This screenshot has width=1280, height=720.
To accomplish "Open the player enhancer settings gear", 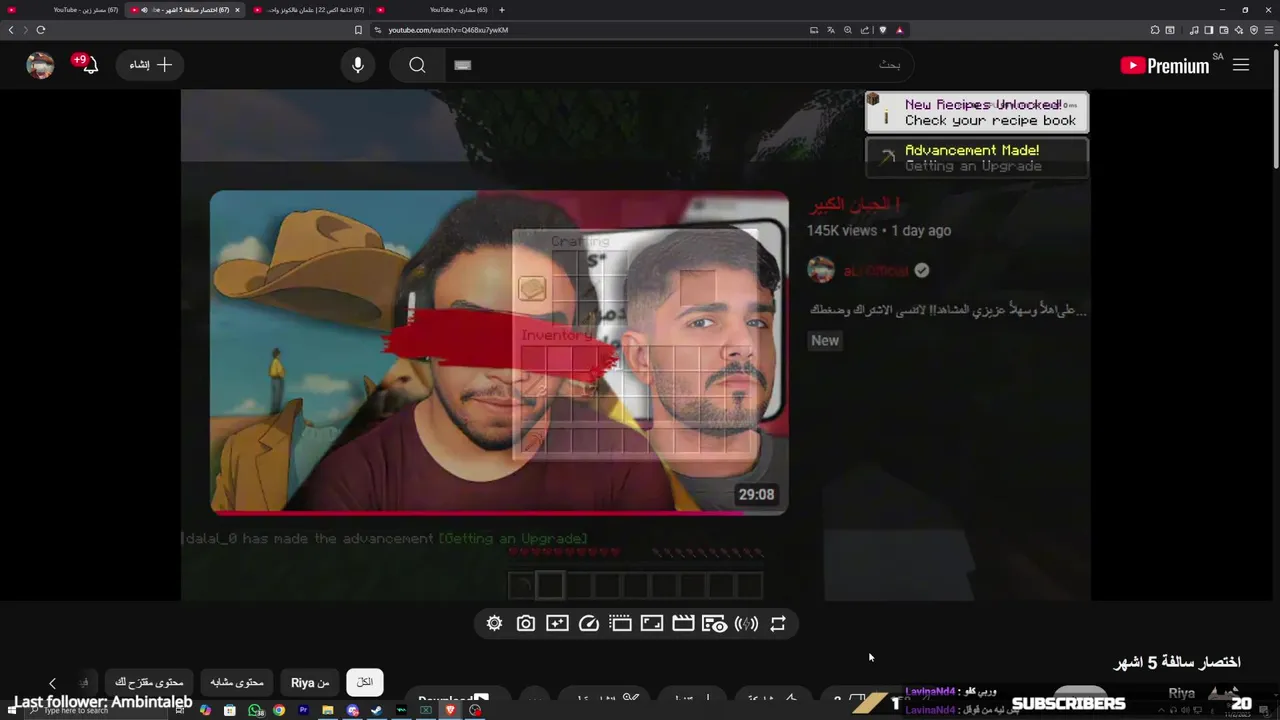I will 494,623.
